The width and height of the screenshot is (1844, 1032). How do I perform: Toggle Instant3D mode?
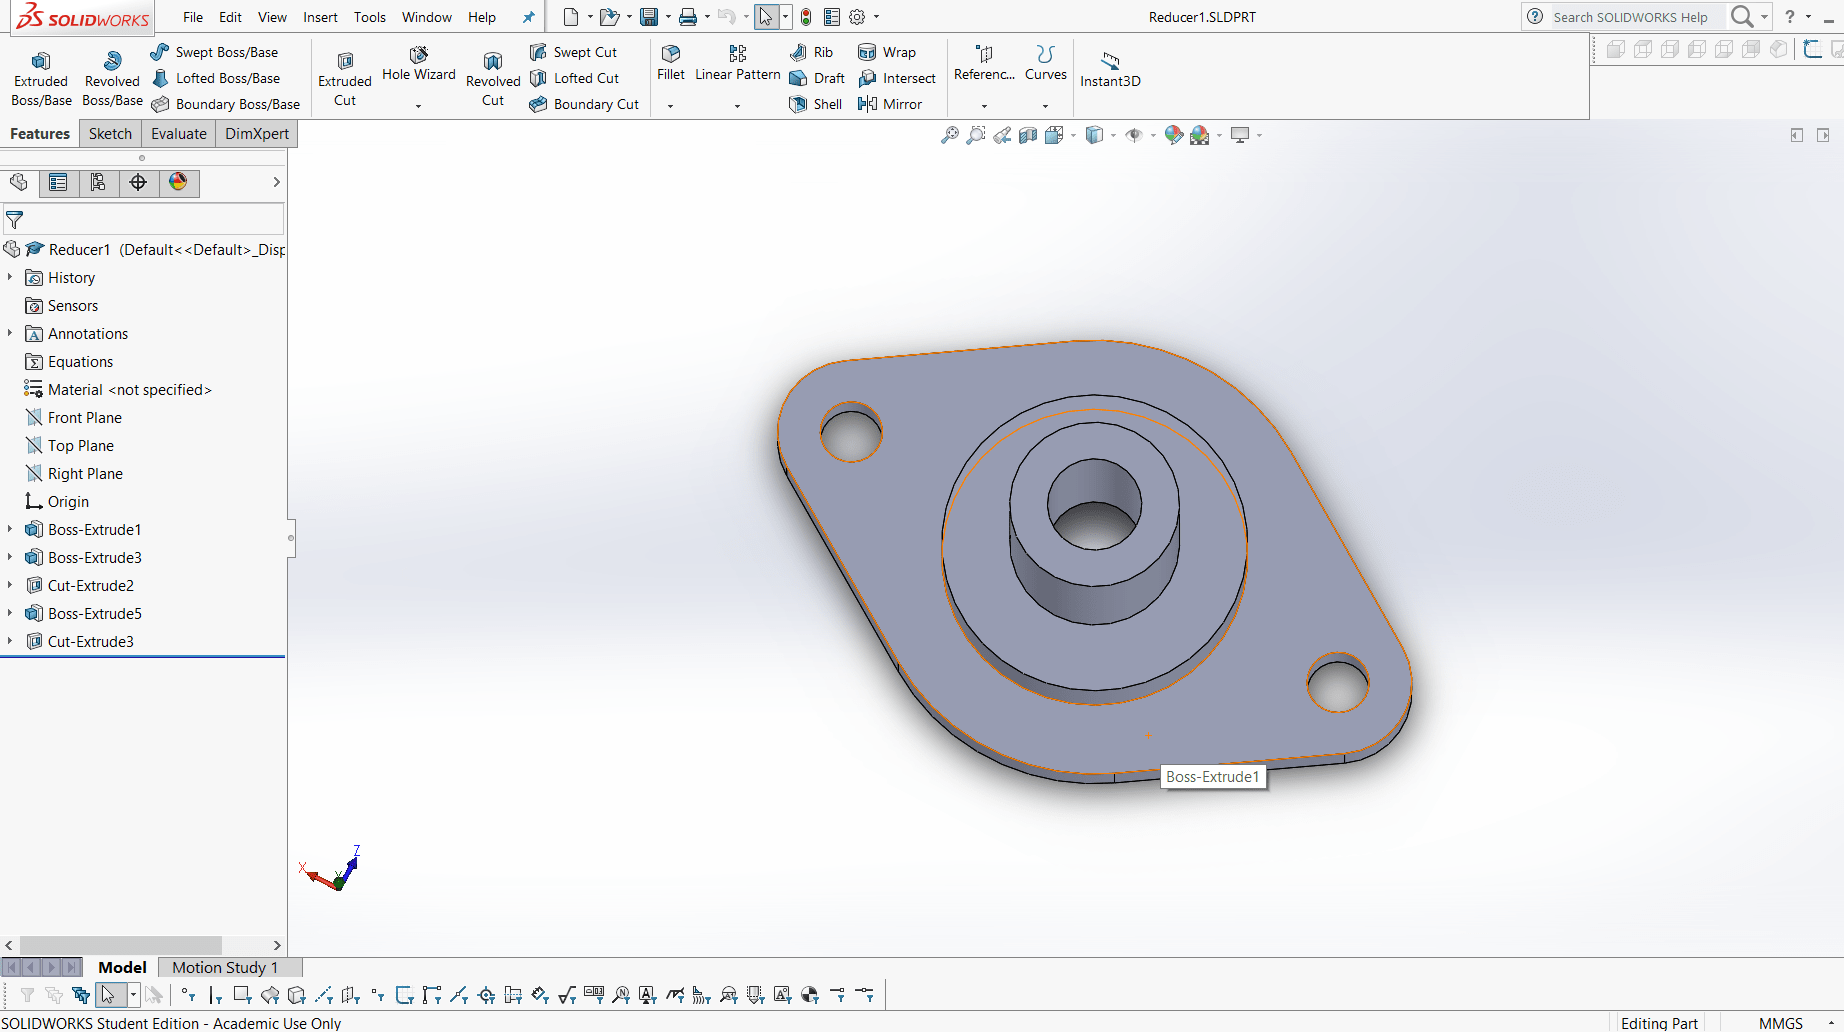[1110, 68]
